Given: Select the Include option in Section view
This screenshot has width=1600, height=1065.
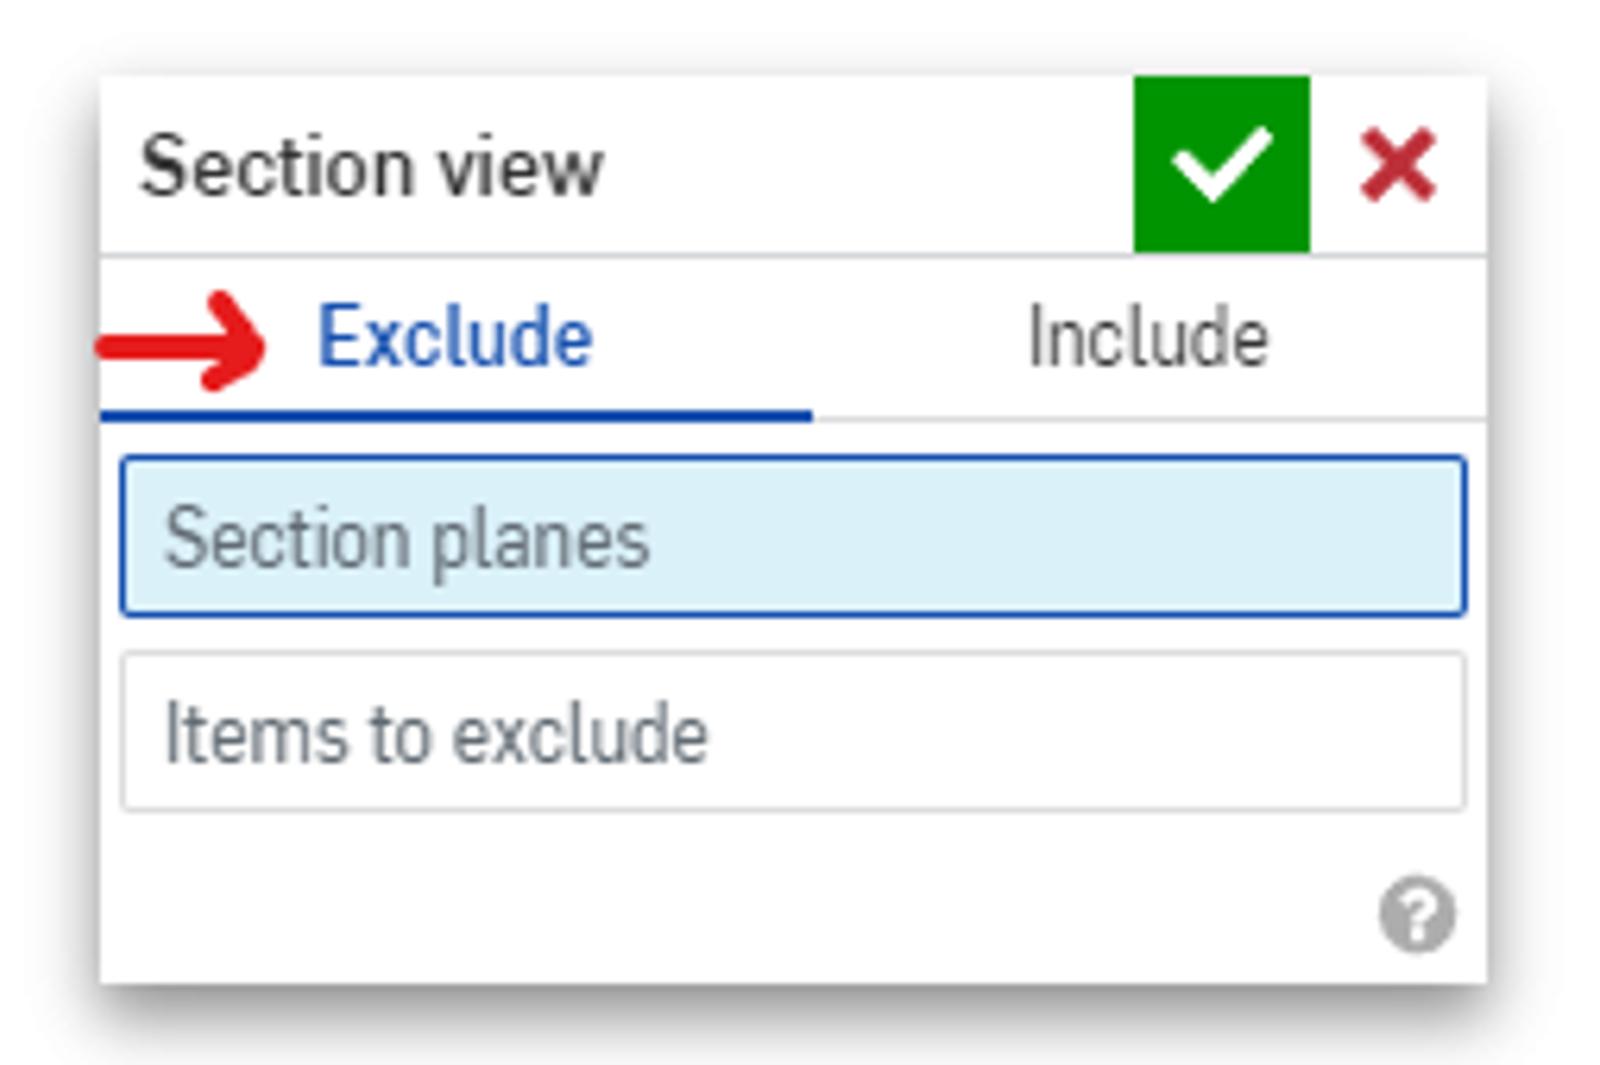Looking at the screenshot, I should (1148, 338).
